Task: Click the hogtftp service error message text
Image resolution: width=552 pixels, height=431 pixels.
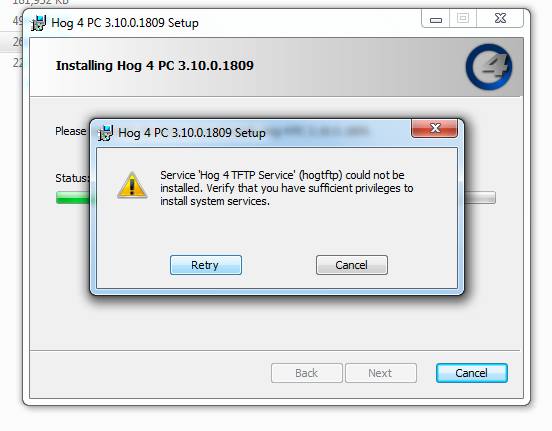Action: [287, 188]
